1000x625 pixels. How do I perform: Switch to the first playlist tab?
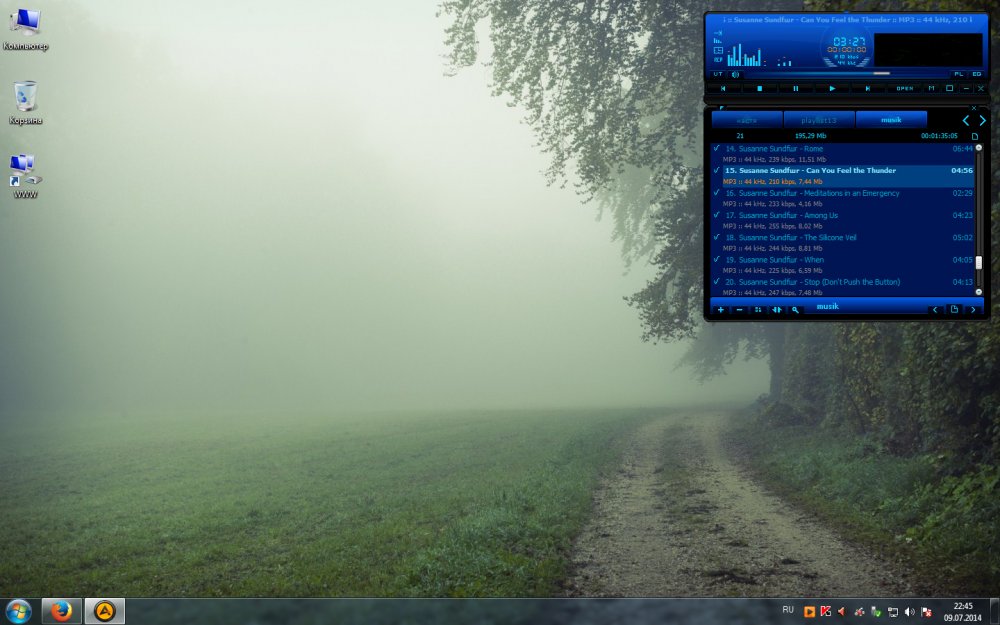coord(747,120)
